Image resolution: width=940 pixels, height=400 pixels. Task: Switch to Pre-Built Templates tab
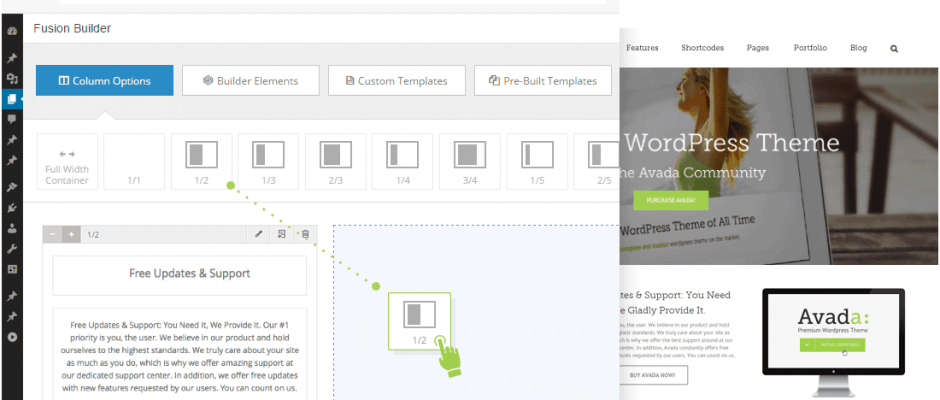(x=543, y=80)
